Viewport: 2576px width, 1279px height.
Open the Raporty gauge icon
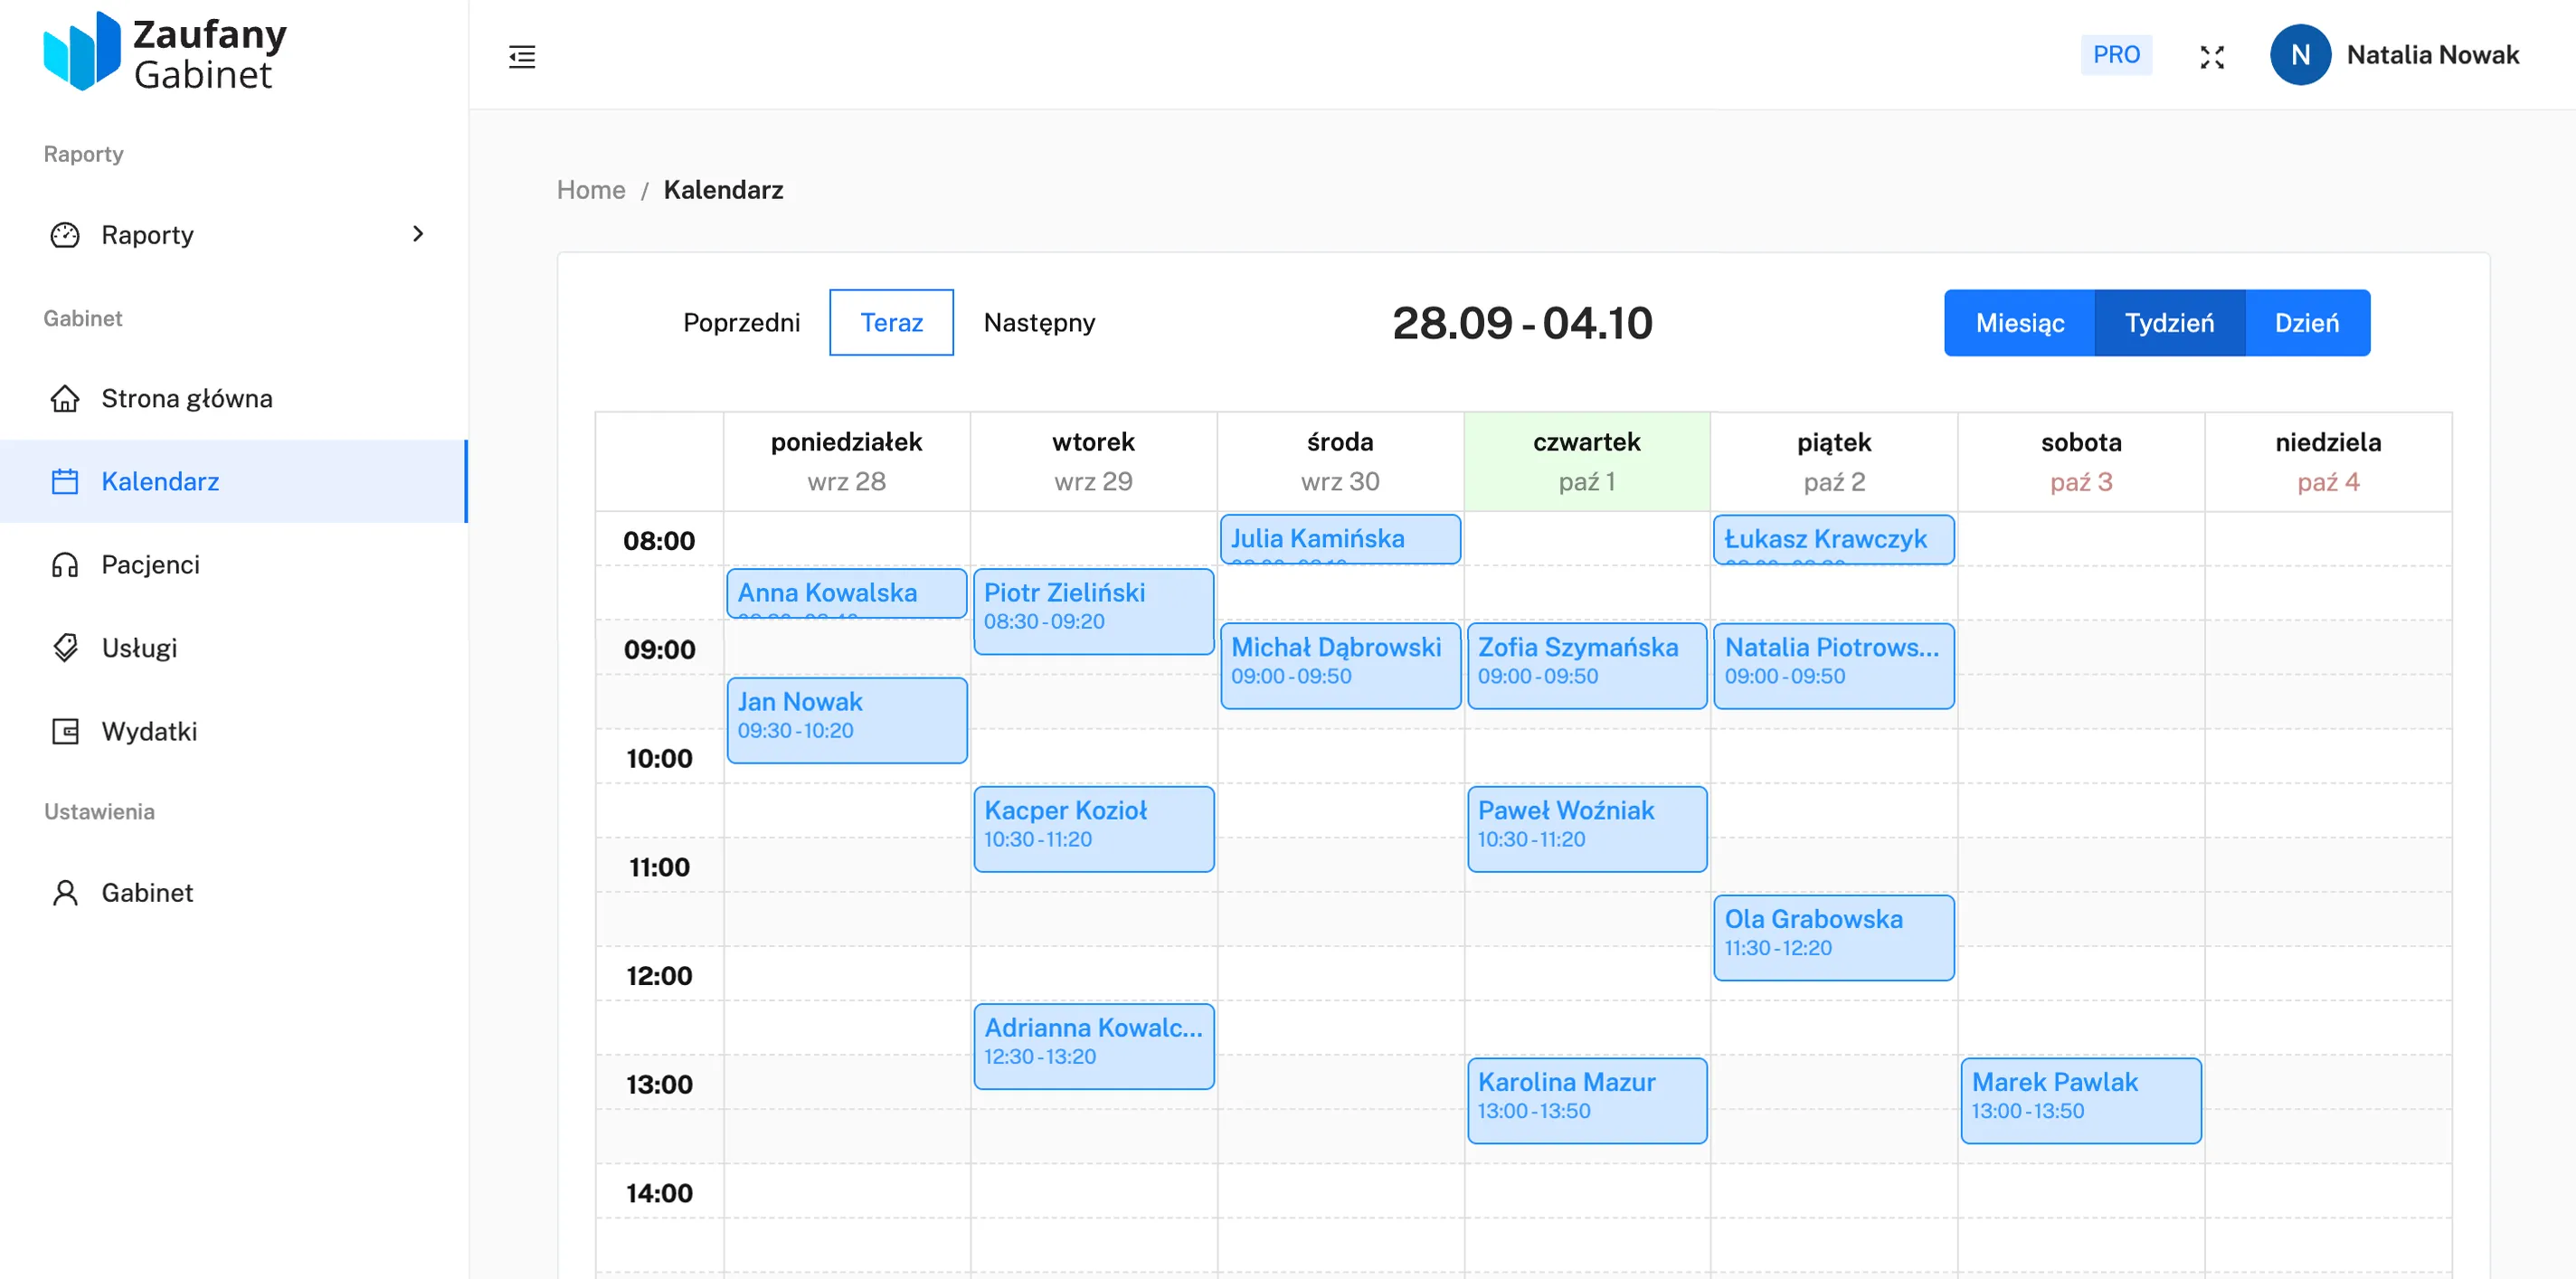[x=65, y=235]
